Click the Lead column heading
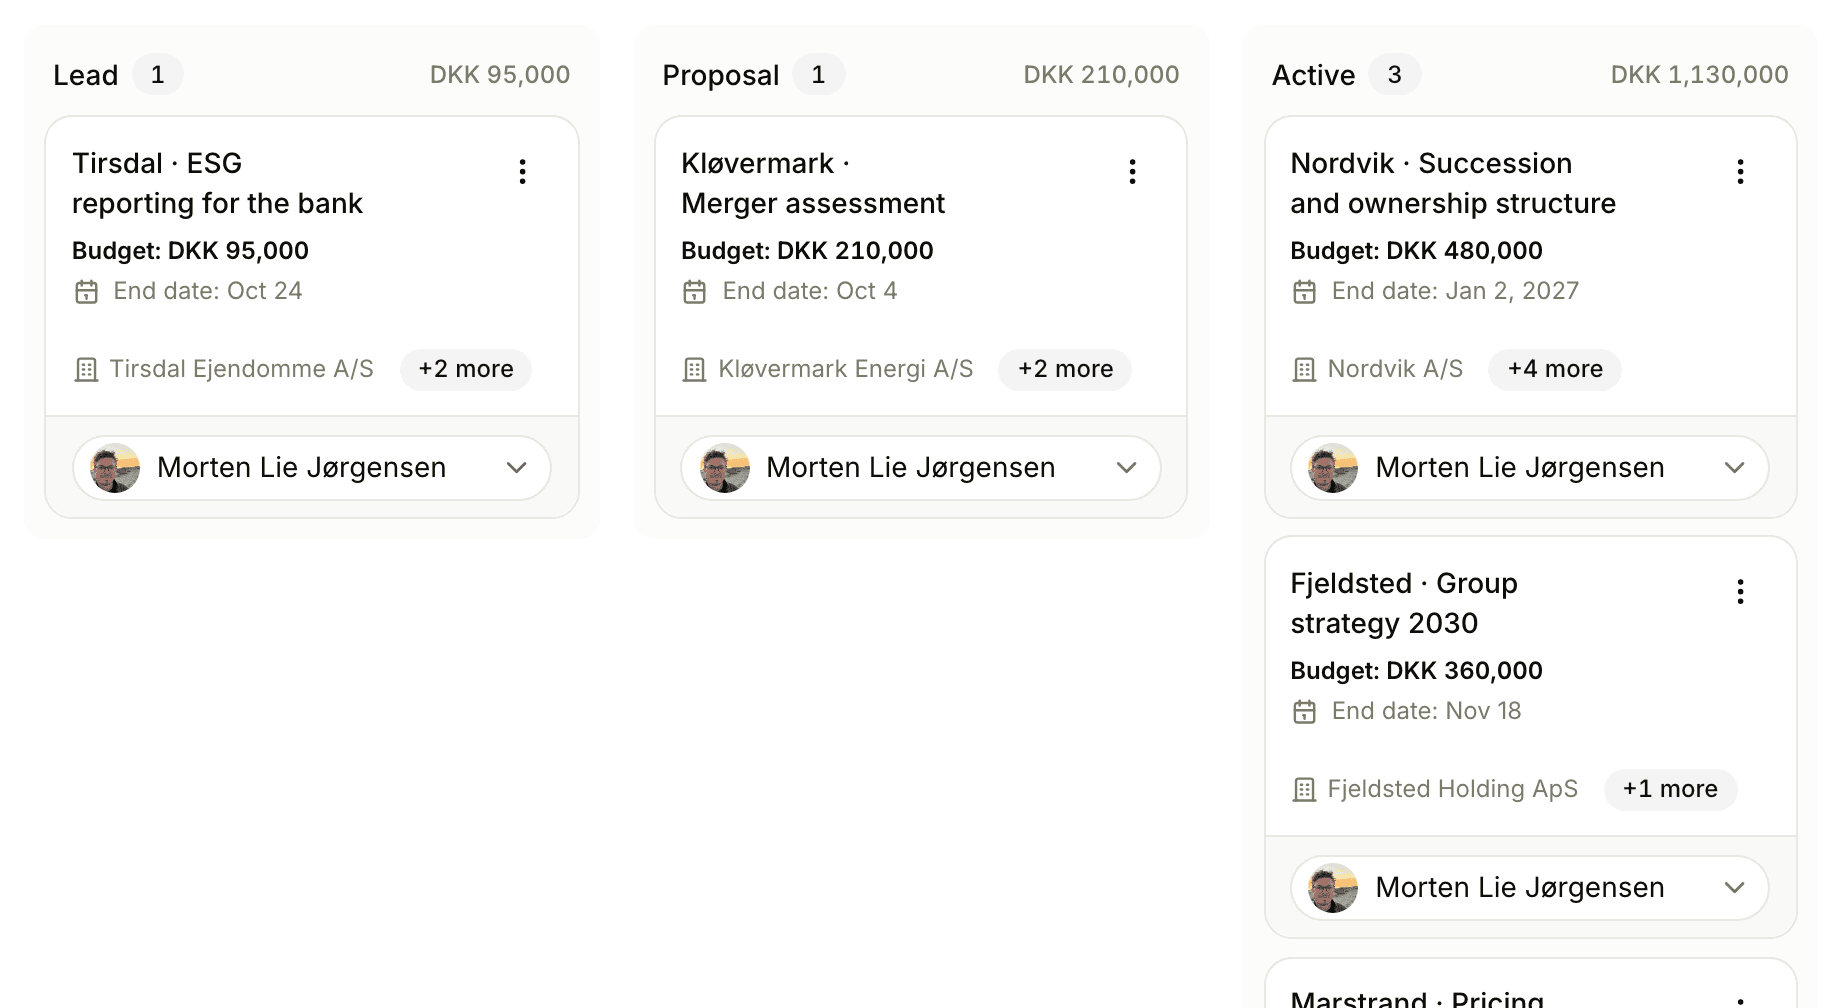The image size is (1848, 1008). point(86,75)
